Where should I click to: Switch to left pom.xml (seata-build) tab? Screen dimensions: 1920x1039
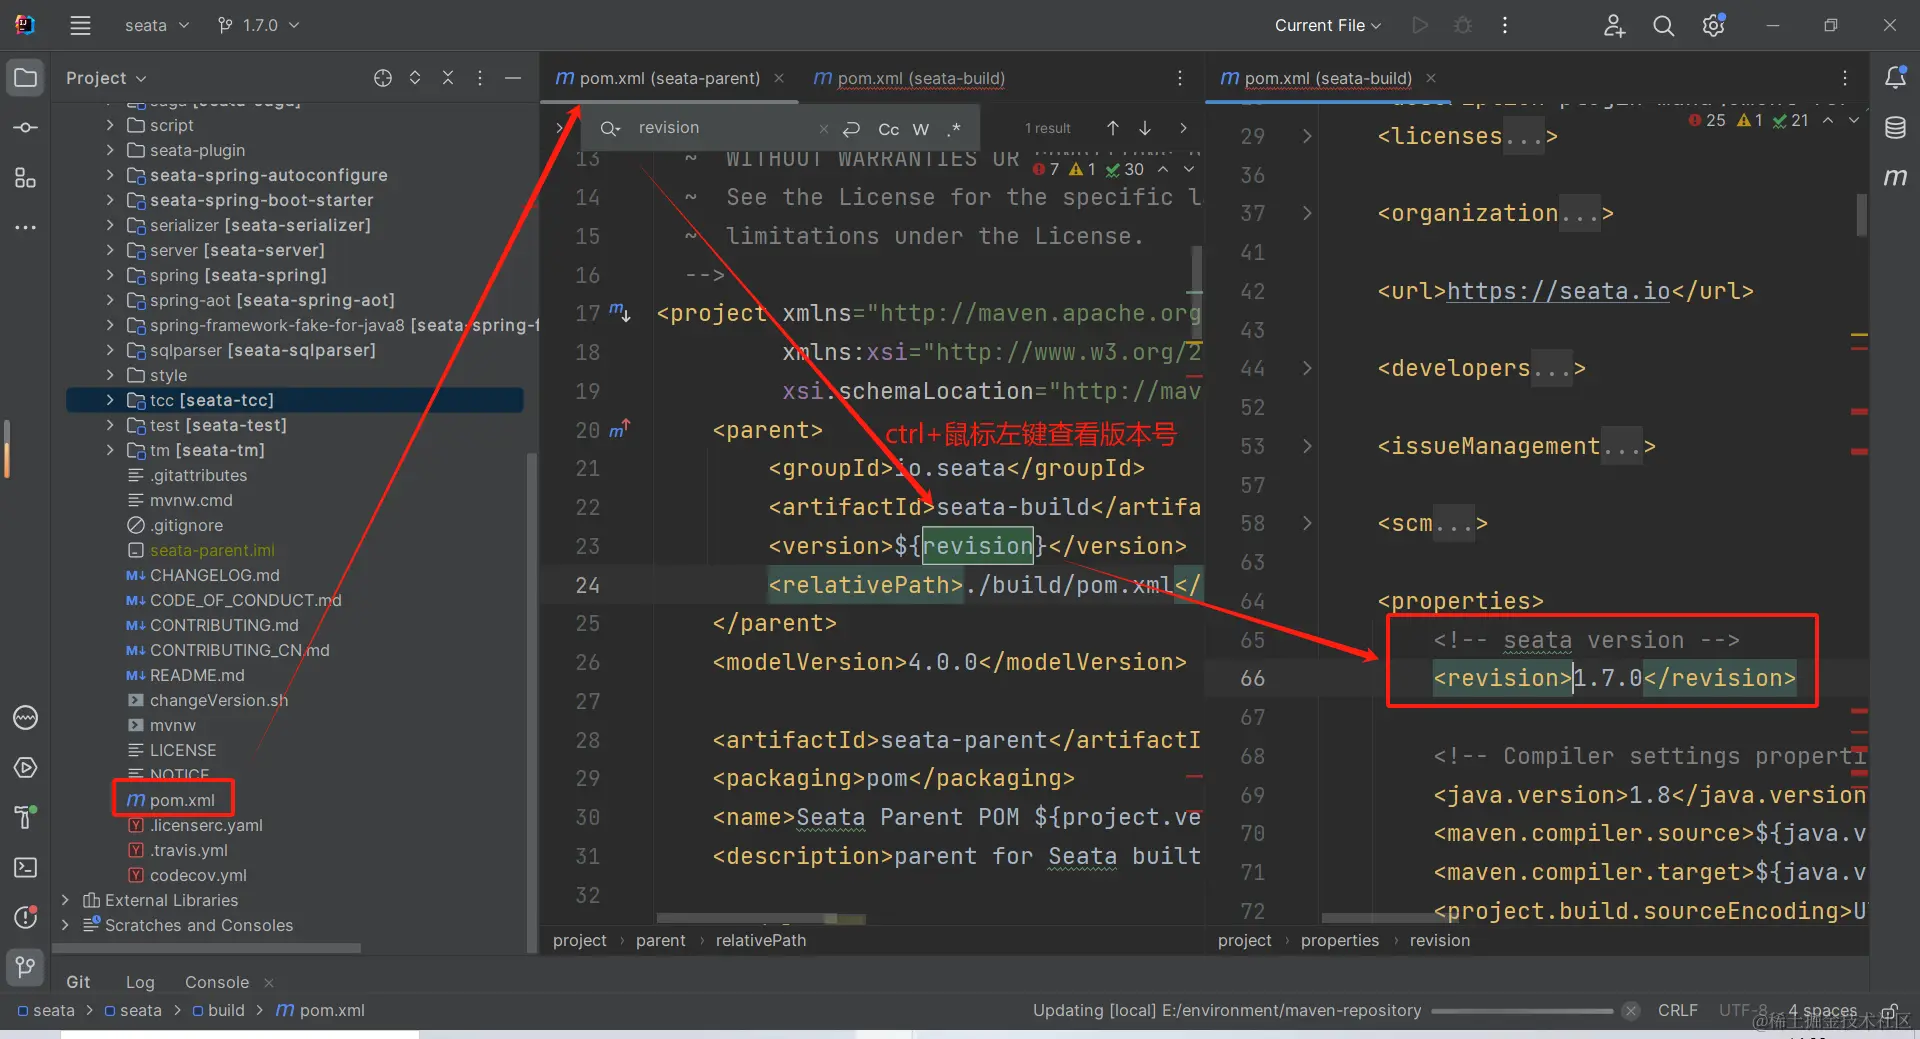click(x=909, y=78)
